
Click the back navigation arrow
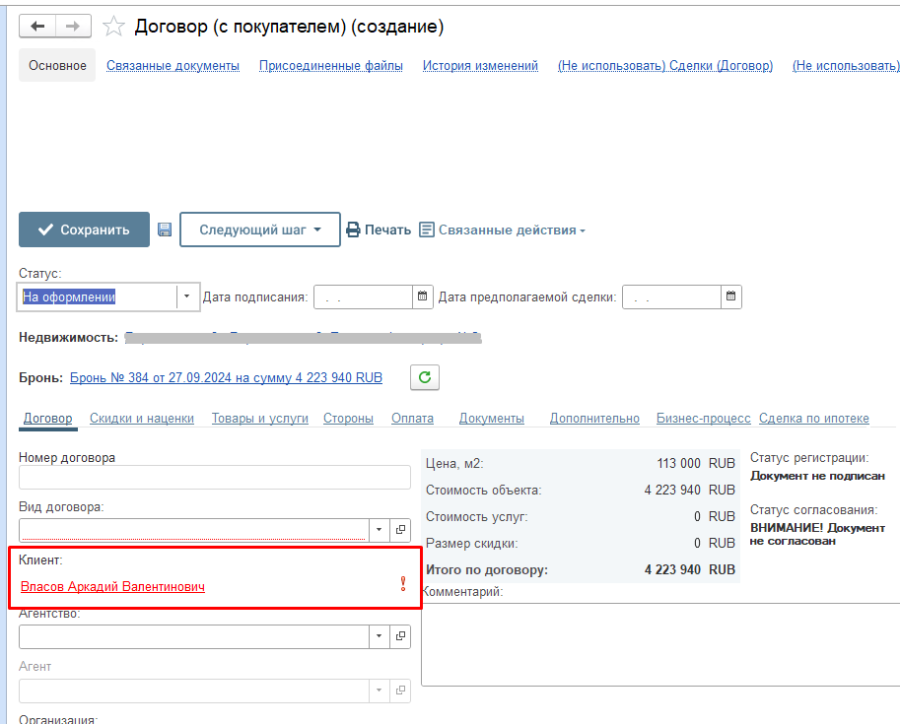38,27
